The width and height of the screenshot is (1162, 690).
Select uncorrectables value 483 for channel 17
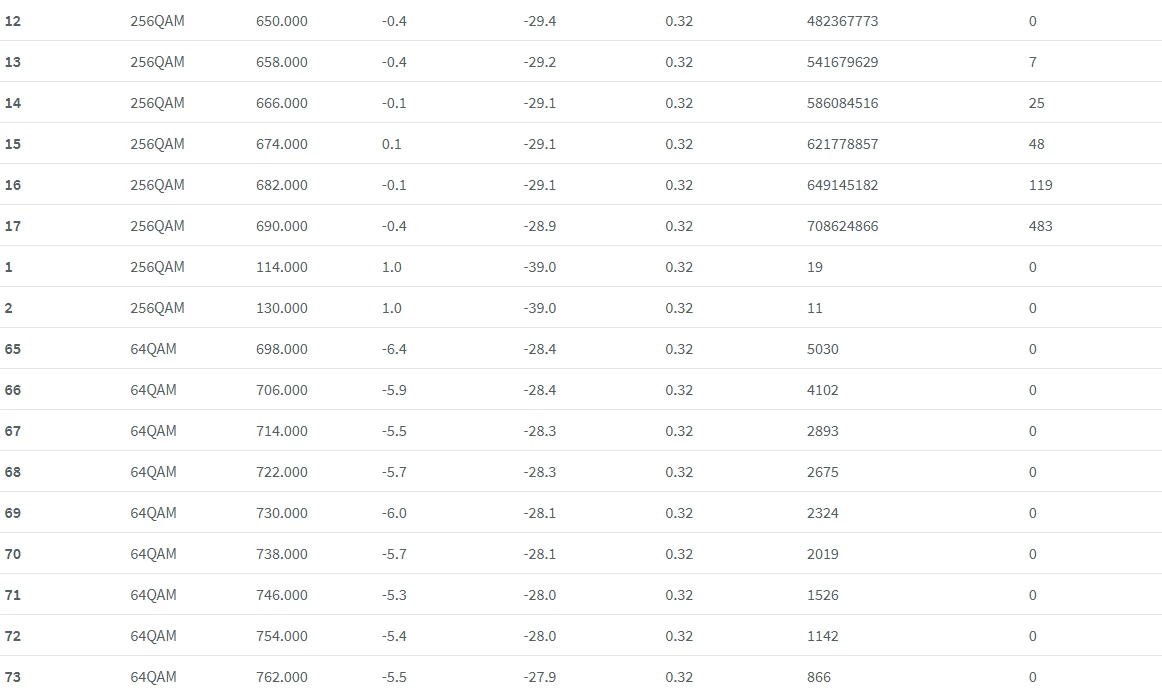(x=1040, y=226)
